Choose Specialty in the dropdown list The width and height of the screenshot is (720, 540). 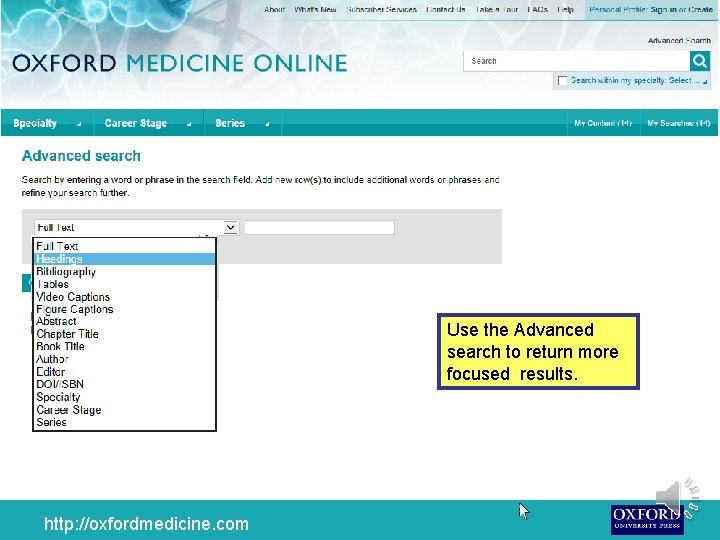coord(124,397)
